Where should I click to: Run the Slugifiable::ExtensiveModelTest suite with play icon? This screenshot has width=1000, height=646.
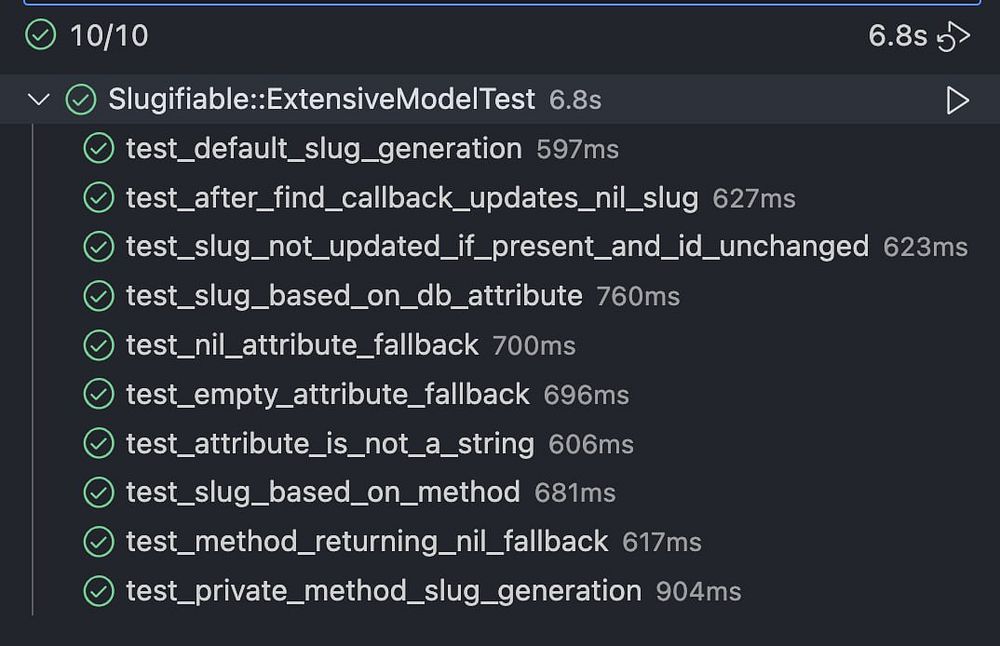coord(957,100)
